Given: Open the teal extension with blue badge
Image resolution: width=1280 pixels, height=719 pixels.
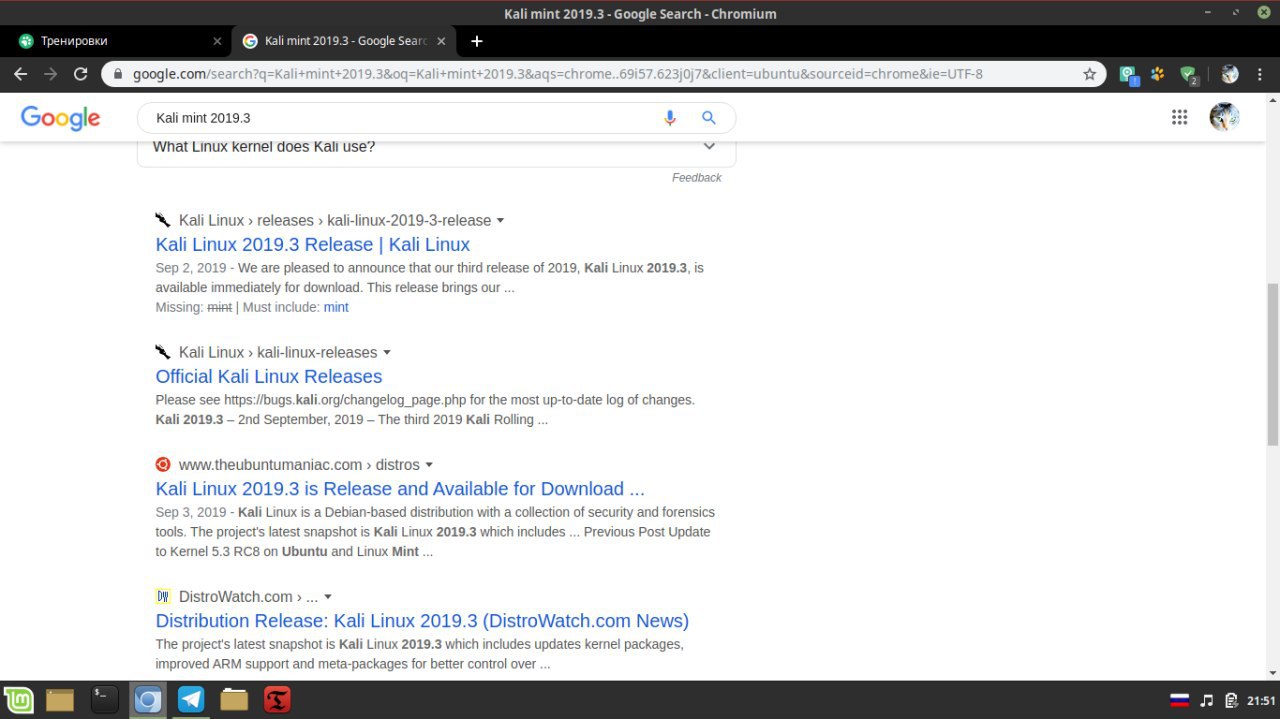Looking at the screenshot, I should pyautogui.click(x=1128, y=75).
